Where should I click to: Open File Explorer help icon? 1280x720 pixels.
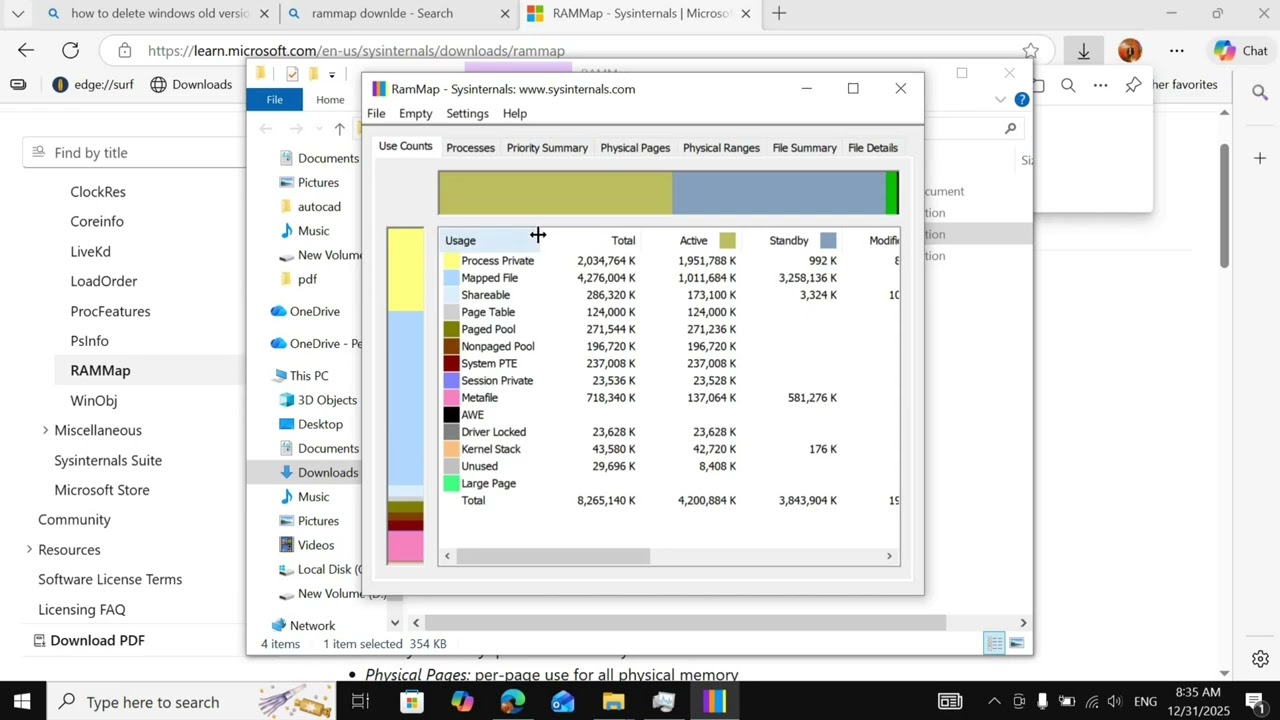pos(1021,100)
